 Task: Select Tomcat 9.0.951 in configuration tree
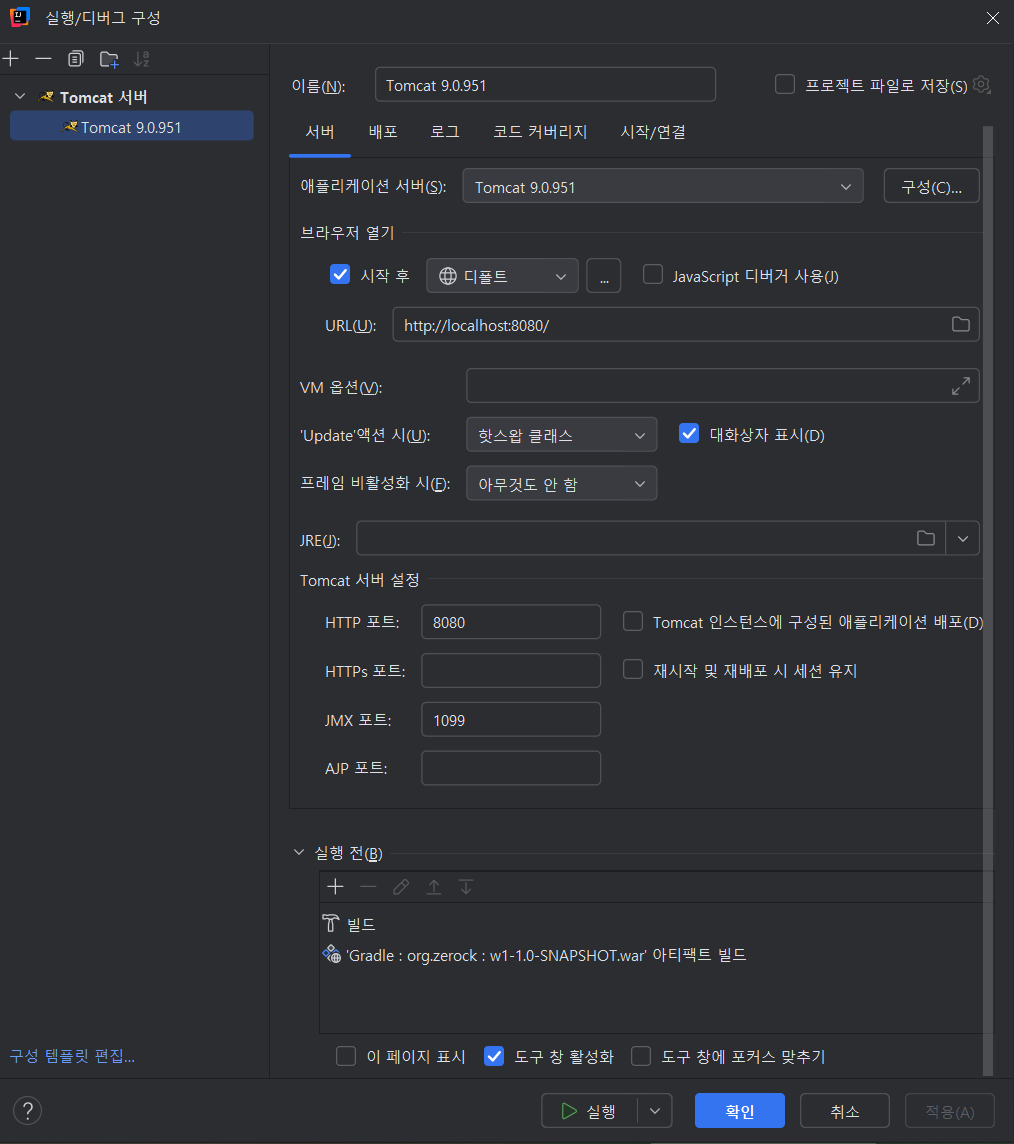click(x=131, y=126)
